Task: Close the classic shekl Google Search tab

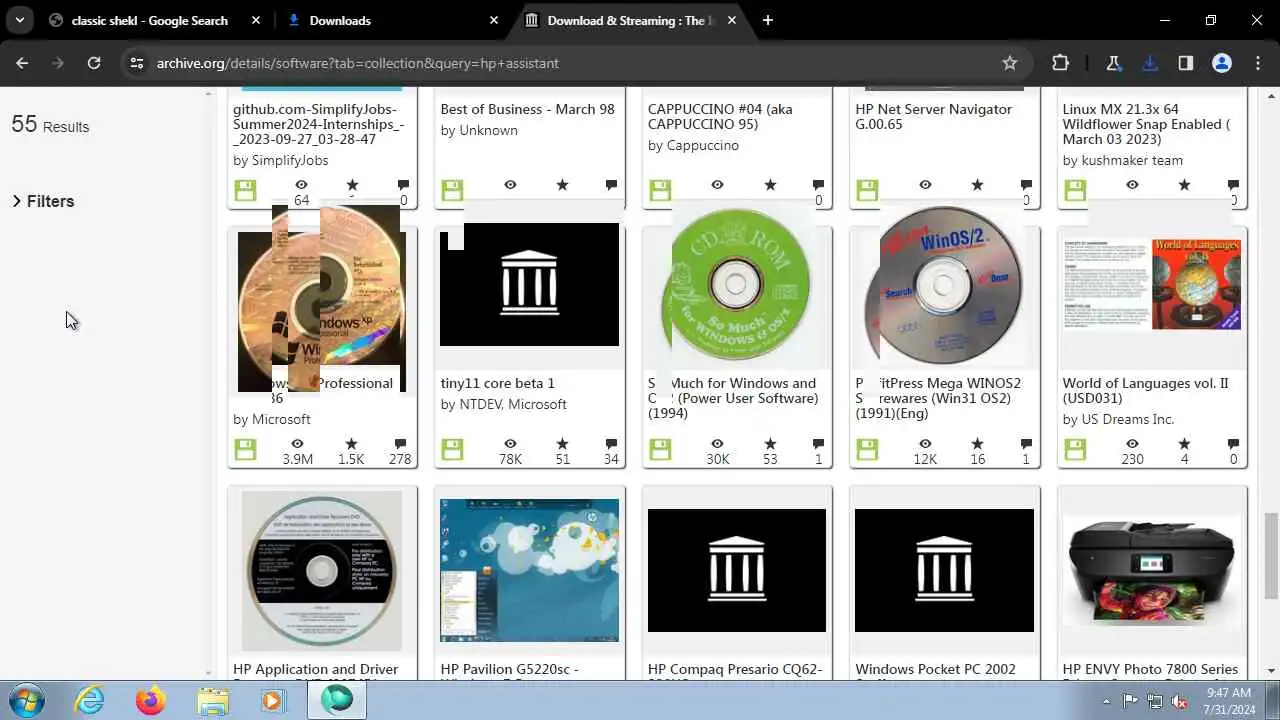Action: [x=256, y=20]
